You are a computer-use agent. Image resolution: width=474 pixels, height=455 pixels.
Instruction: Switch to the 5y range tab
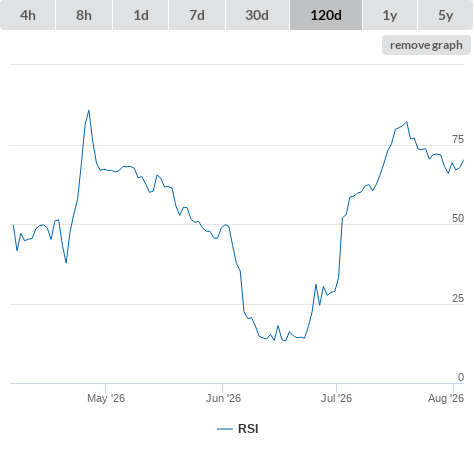(x=446, y=15)
